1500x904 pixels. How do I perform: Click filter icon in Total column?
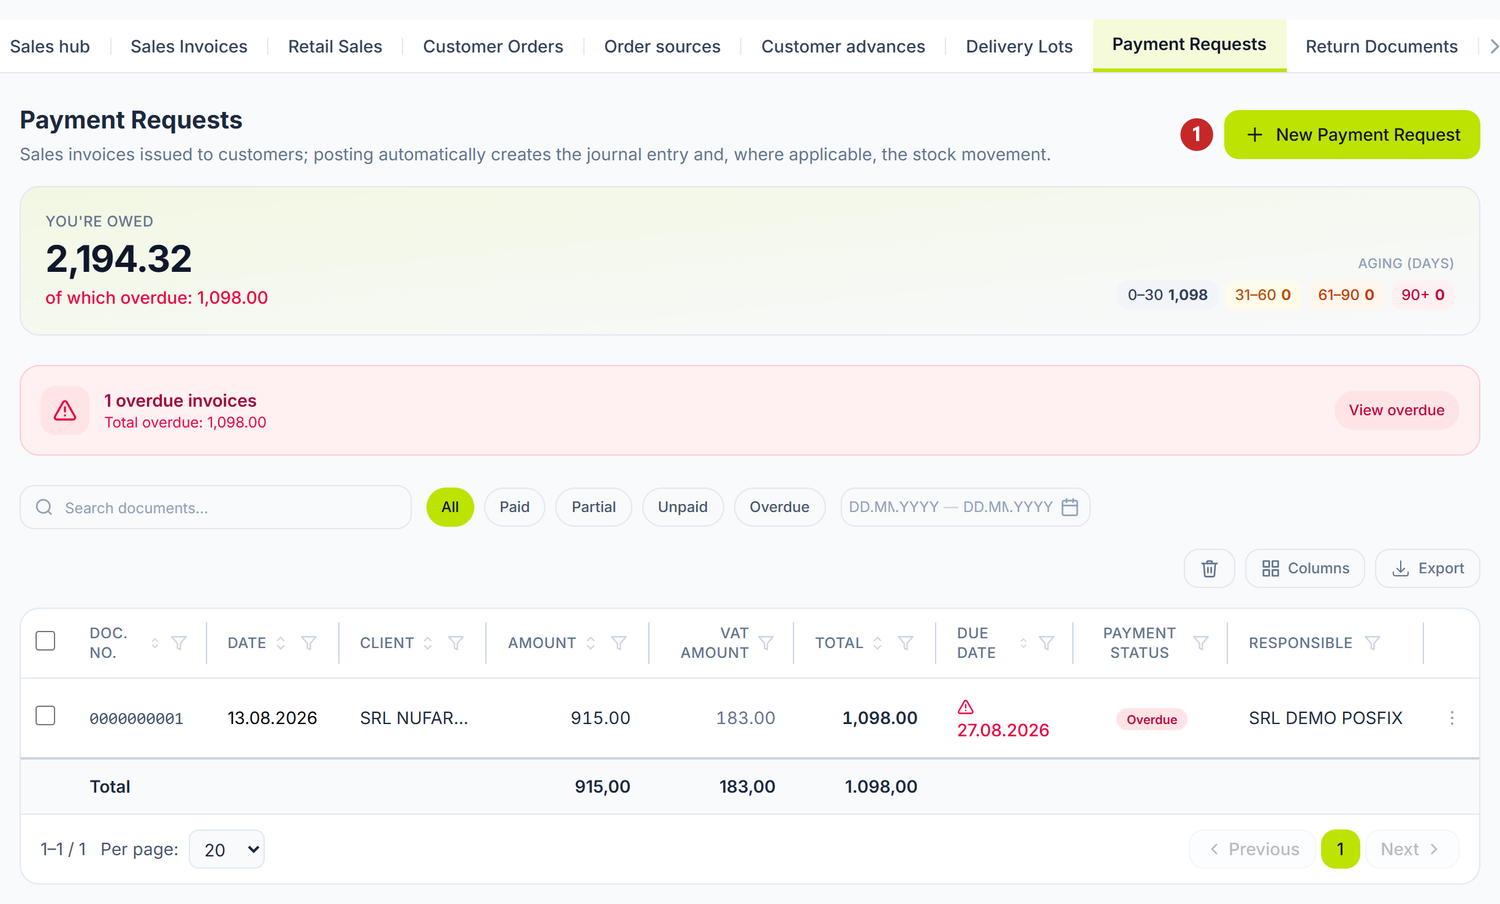905,643
